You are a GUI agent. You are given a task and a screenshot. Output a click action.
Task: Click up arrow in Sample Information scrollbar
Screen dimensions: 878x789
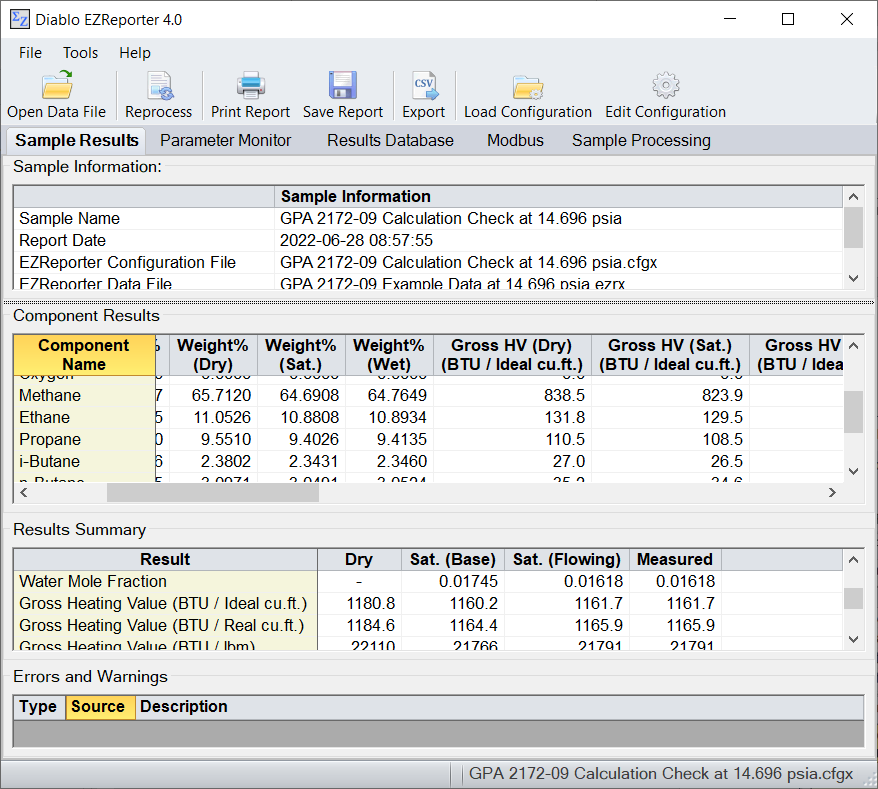(x=853, y=197)
